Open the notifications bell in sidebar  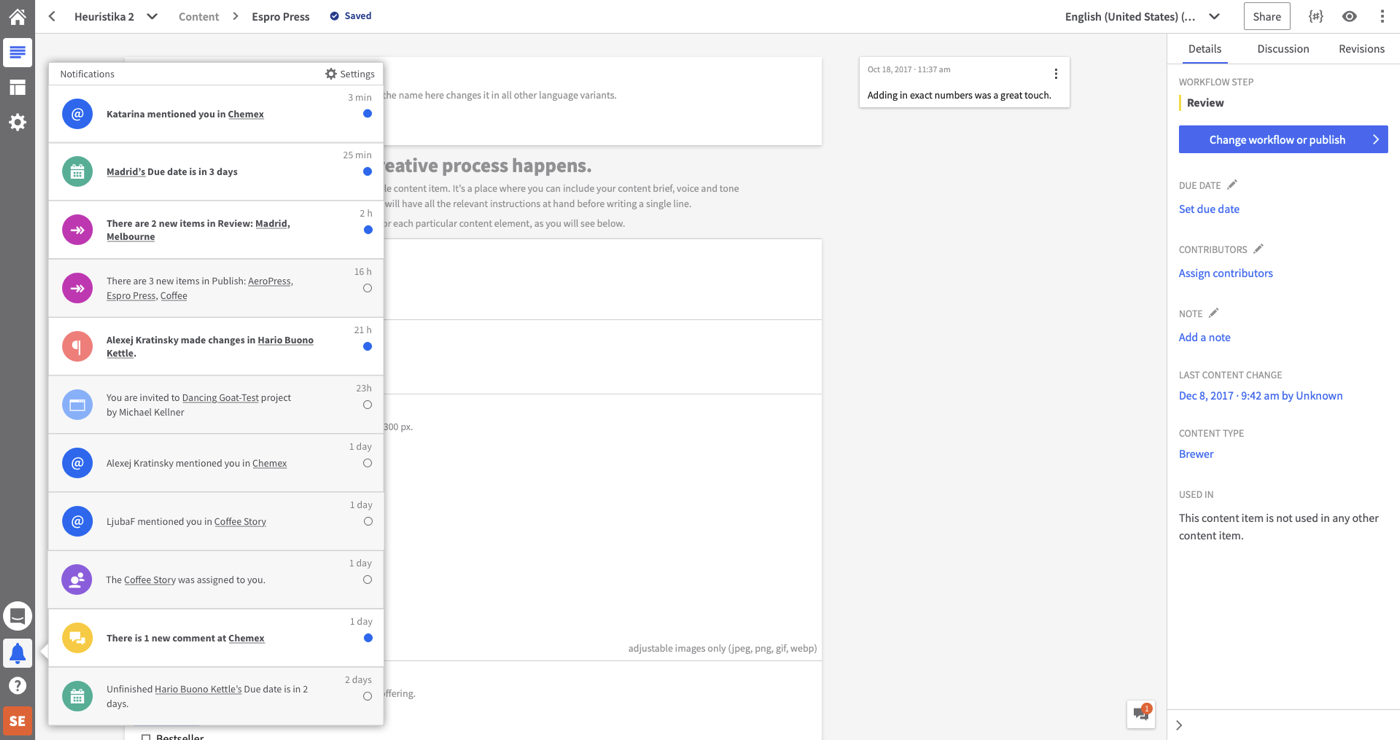[17, 653]
